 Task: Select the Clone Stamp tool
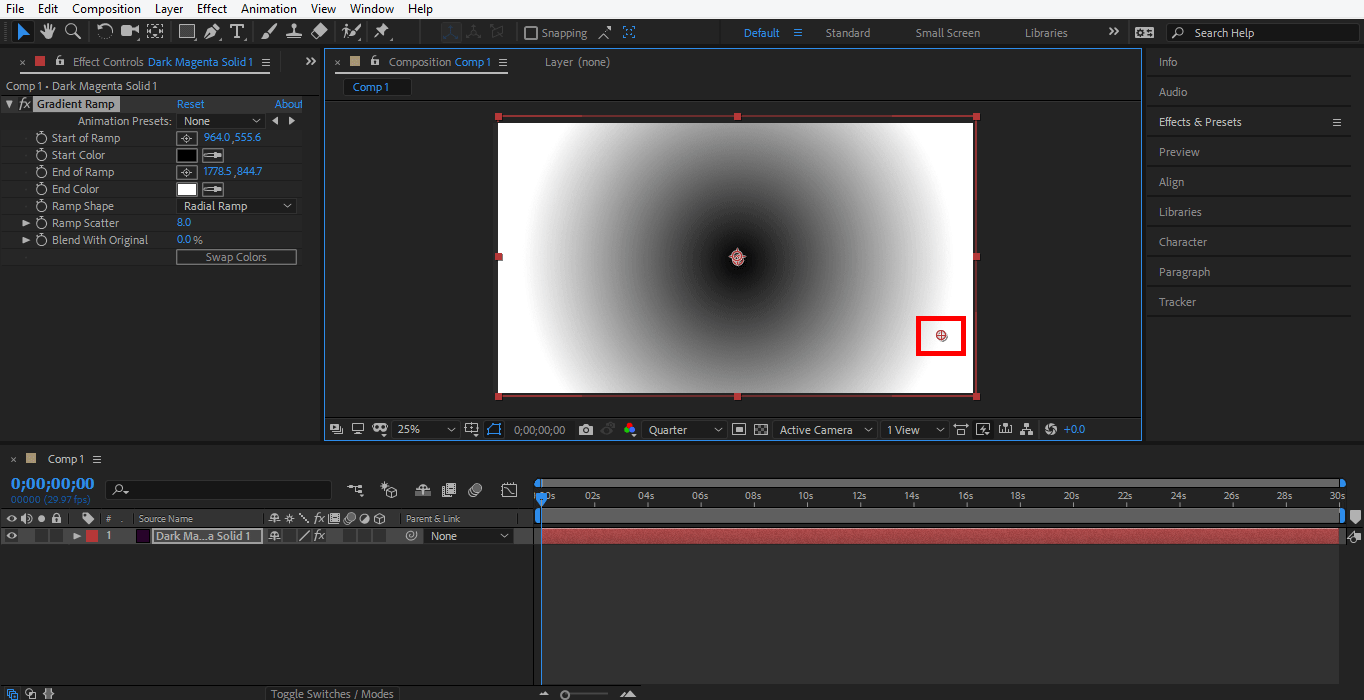pos(294,32)
